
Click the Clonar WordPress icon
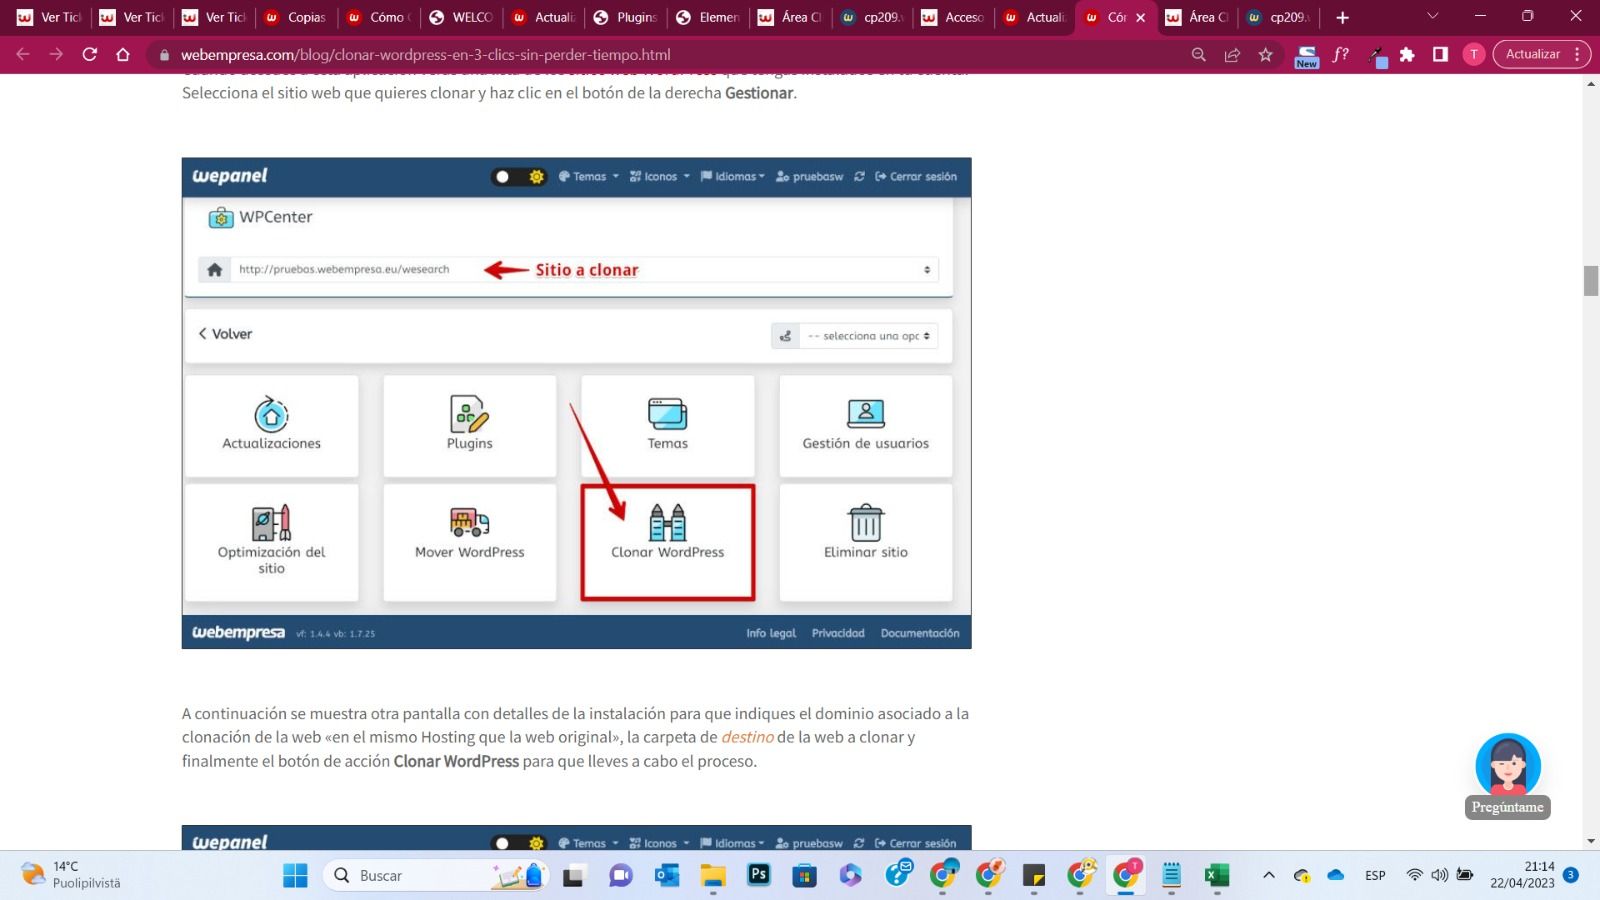pyautogui.click(x=667, y=522)
